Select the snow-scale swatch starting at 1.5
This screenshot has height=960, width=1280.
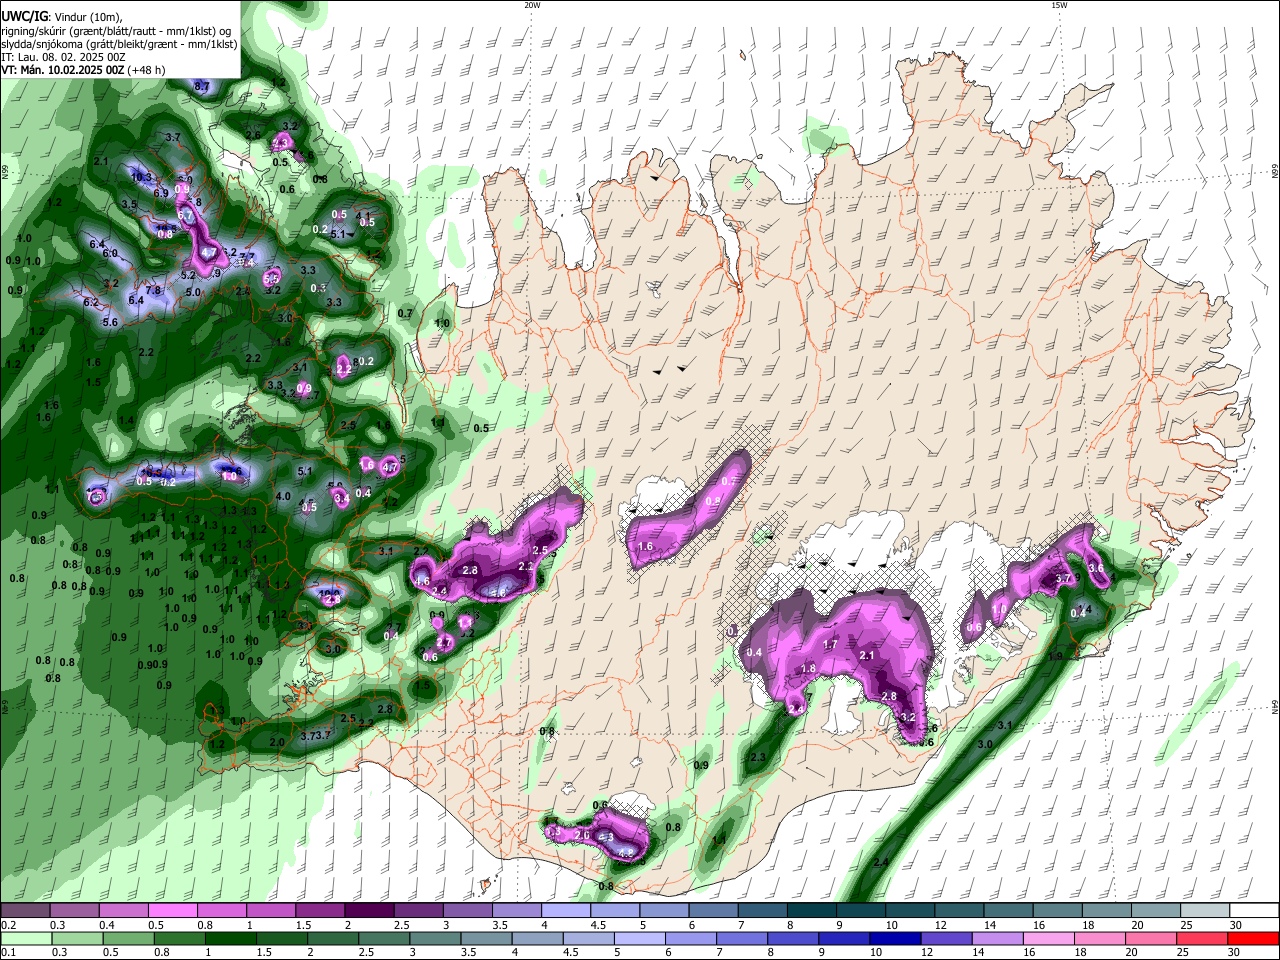coord(320,911)
